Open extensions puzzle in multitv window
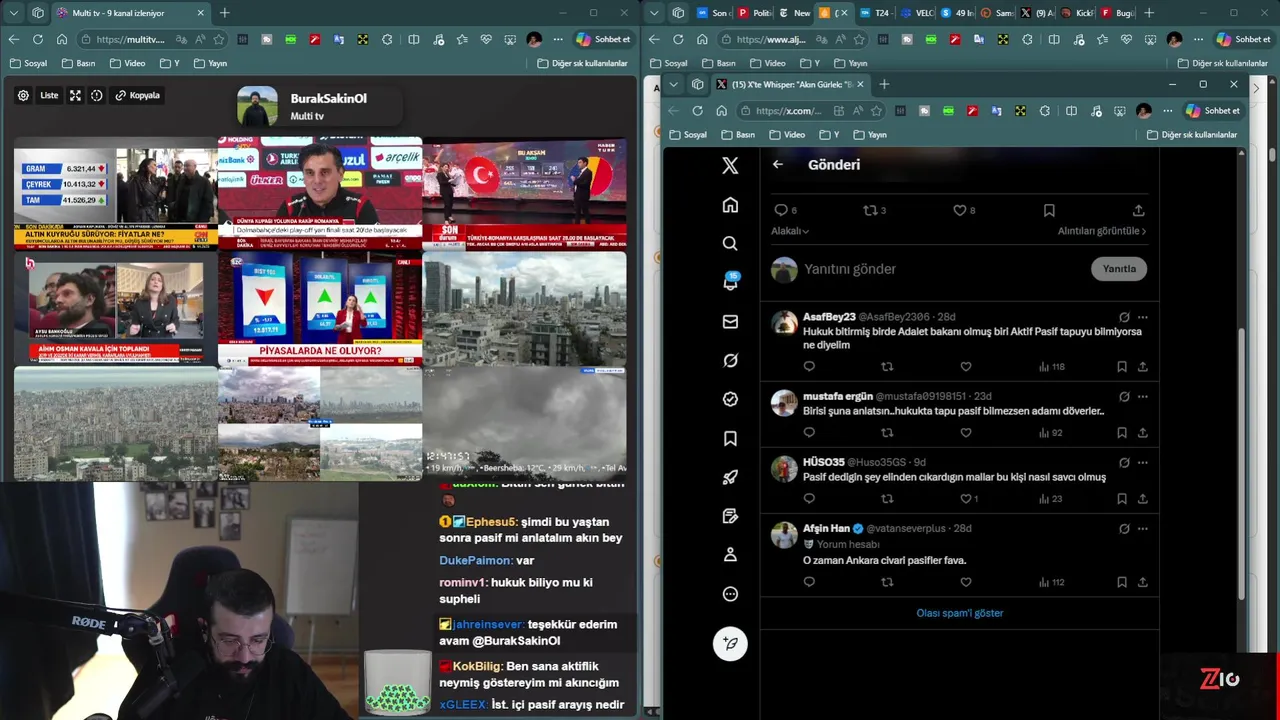Viewport: 1280px width, 720px height. pyautogui.click(x=387, y=39)
